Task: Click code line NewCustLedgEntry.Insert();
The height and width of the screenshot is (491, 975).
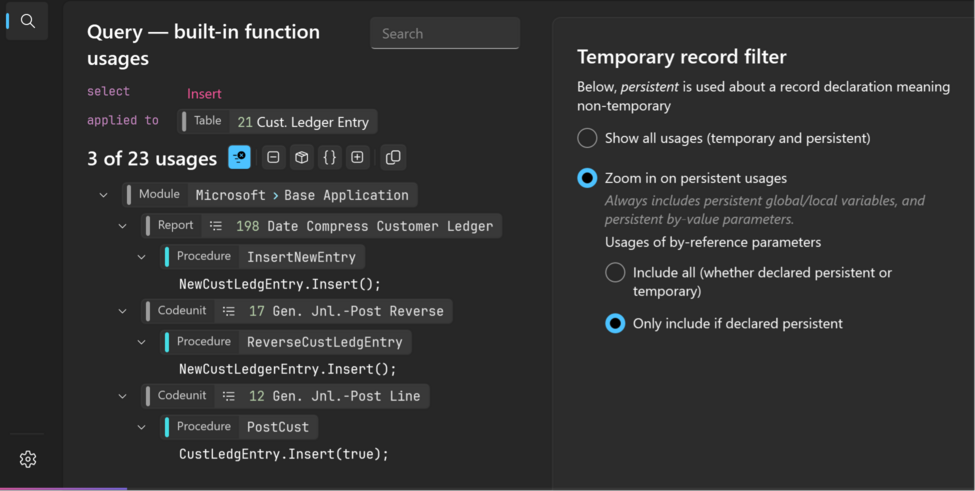Action: tap(280, 284)
